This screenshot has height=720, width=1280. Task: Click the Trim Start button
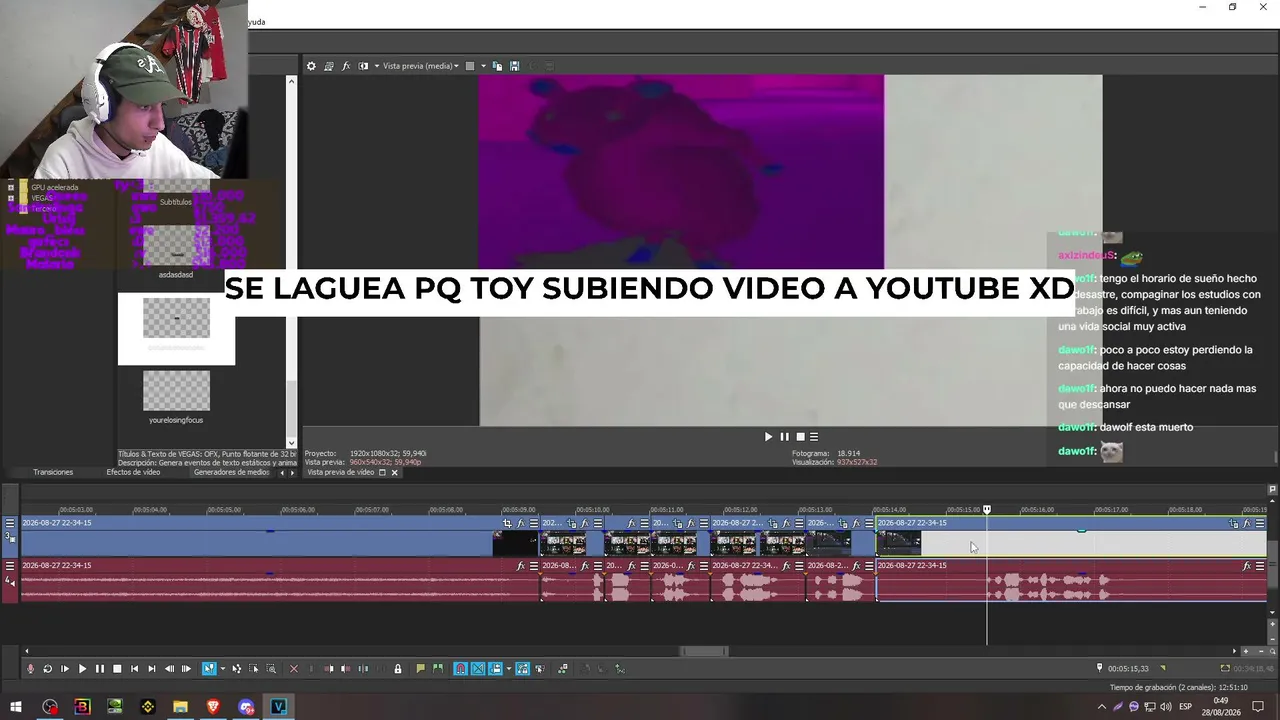(329, 669)
